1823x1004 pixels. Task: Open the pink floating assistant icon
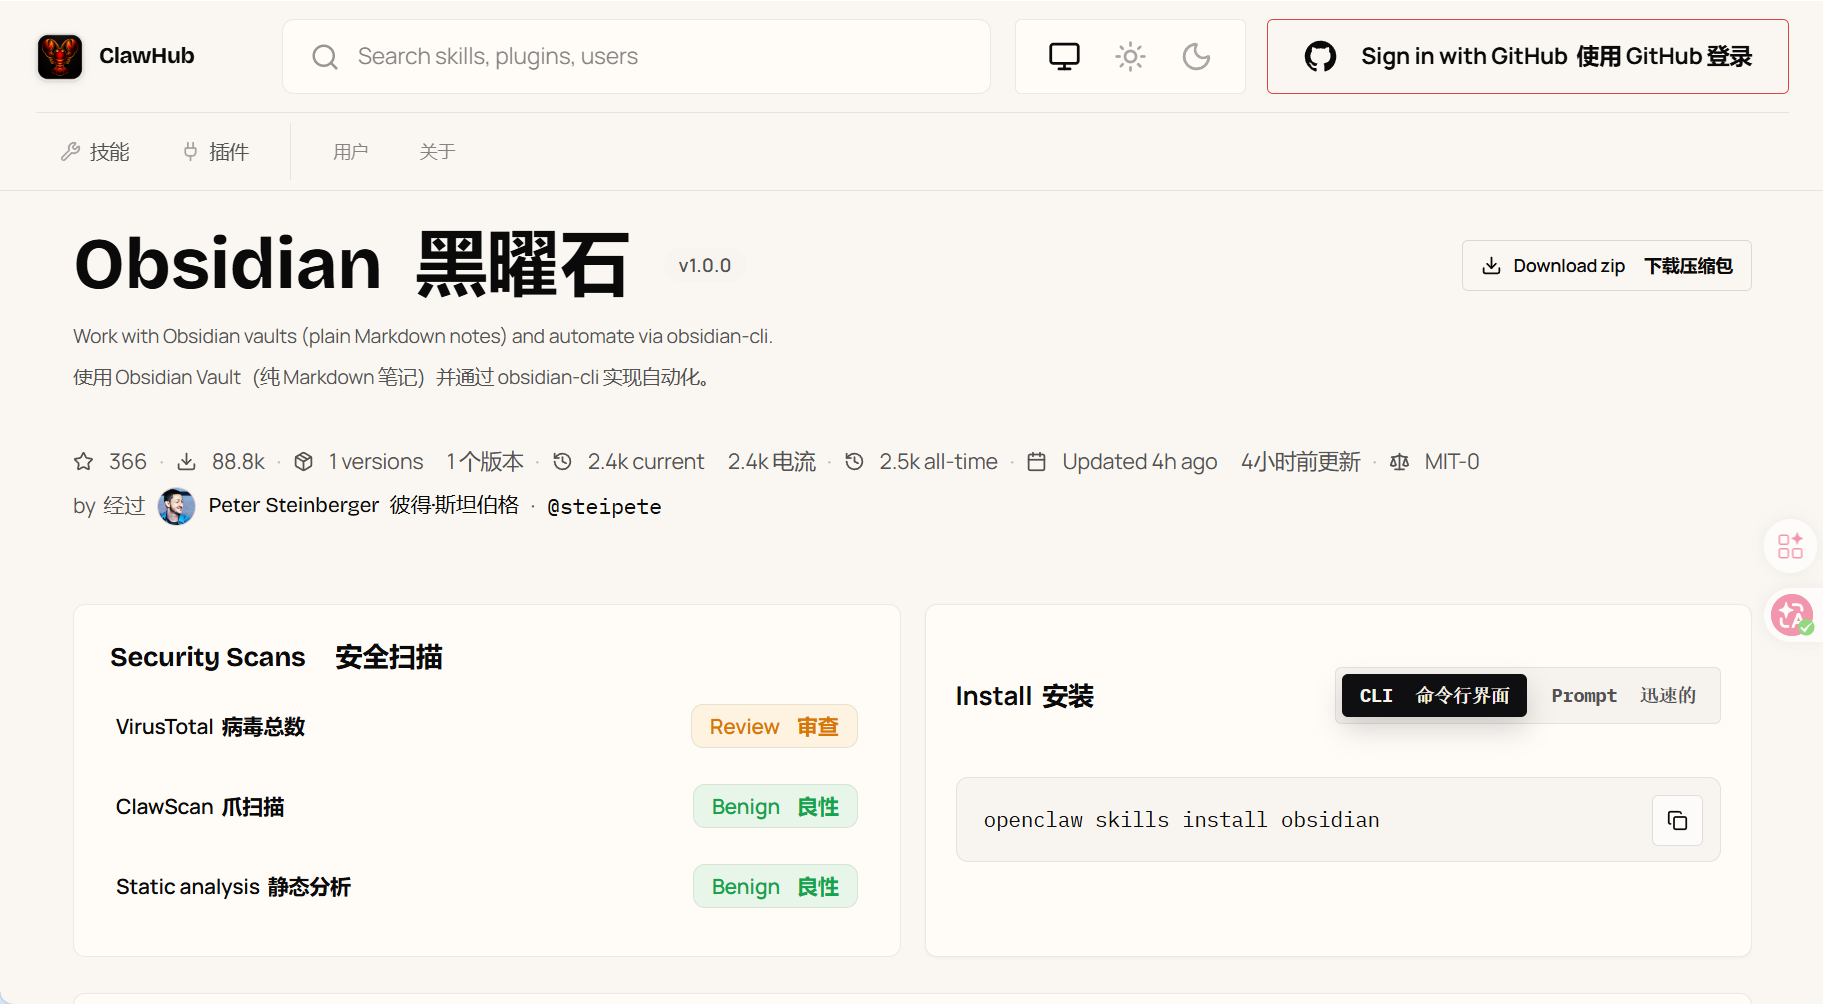pos(1791,615)
